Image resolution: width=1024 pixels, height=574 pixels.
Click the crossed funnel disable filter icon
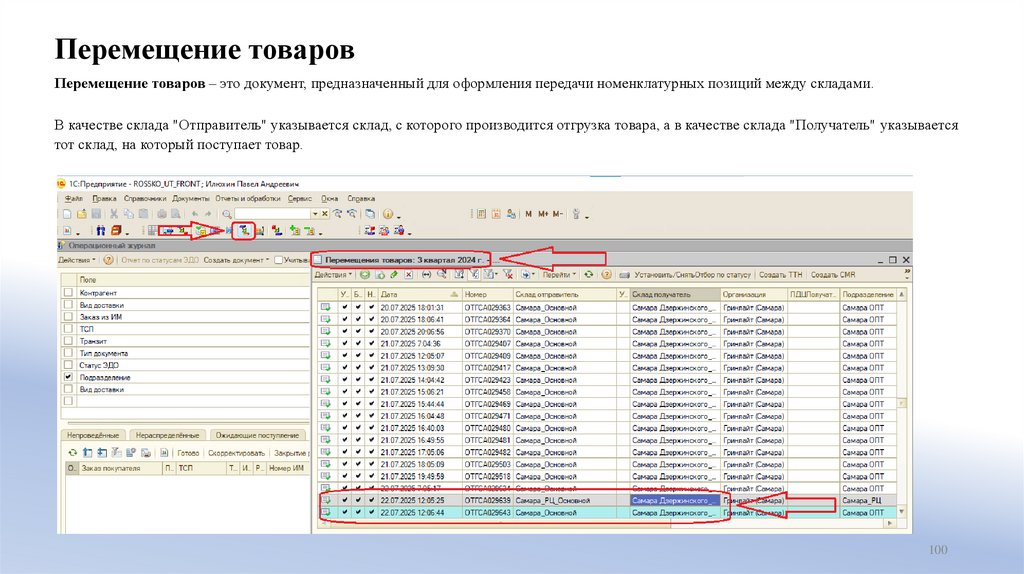tap(508, 275)
